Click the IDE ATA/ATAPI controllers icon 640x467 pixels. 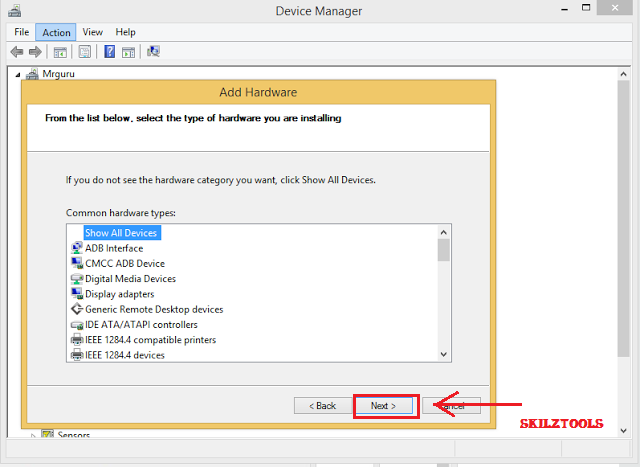coord(77,325)
